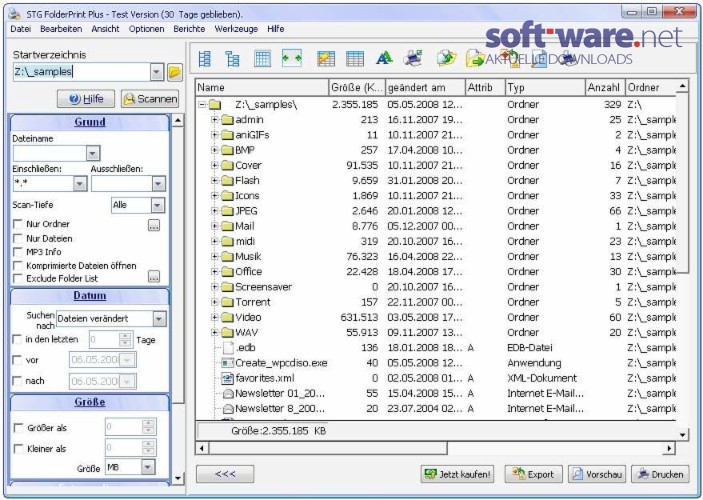The height and width of the screenshot is (500, 703).
Task: Click the Jetzt kaufen! button
Action: pyautogui.click(x=457, y=474)
